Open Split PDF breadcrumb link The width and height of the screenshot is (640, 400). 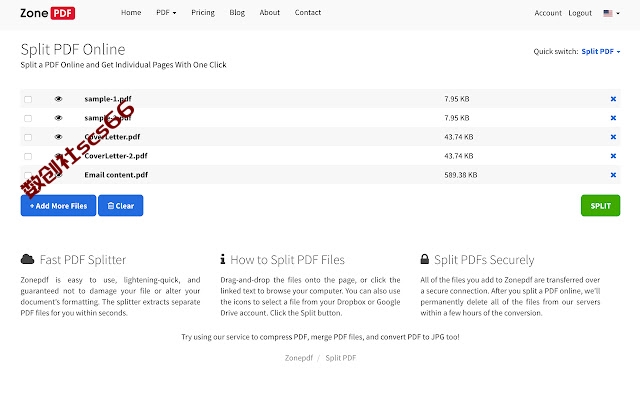[341, 358]
